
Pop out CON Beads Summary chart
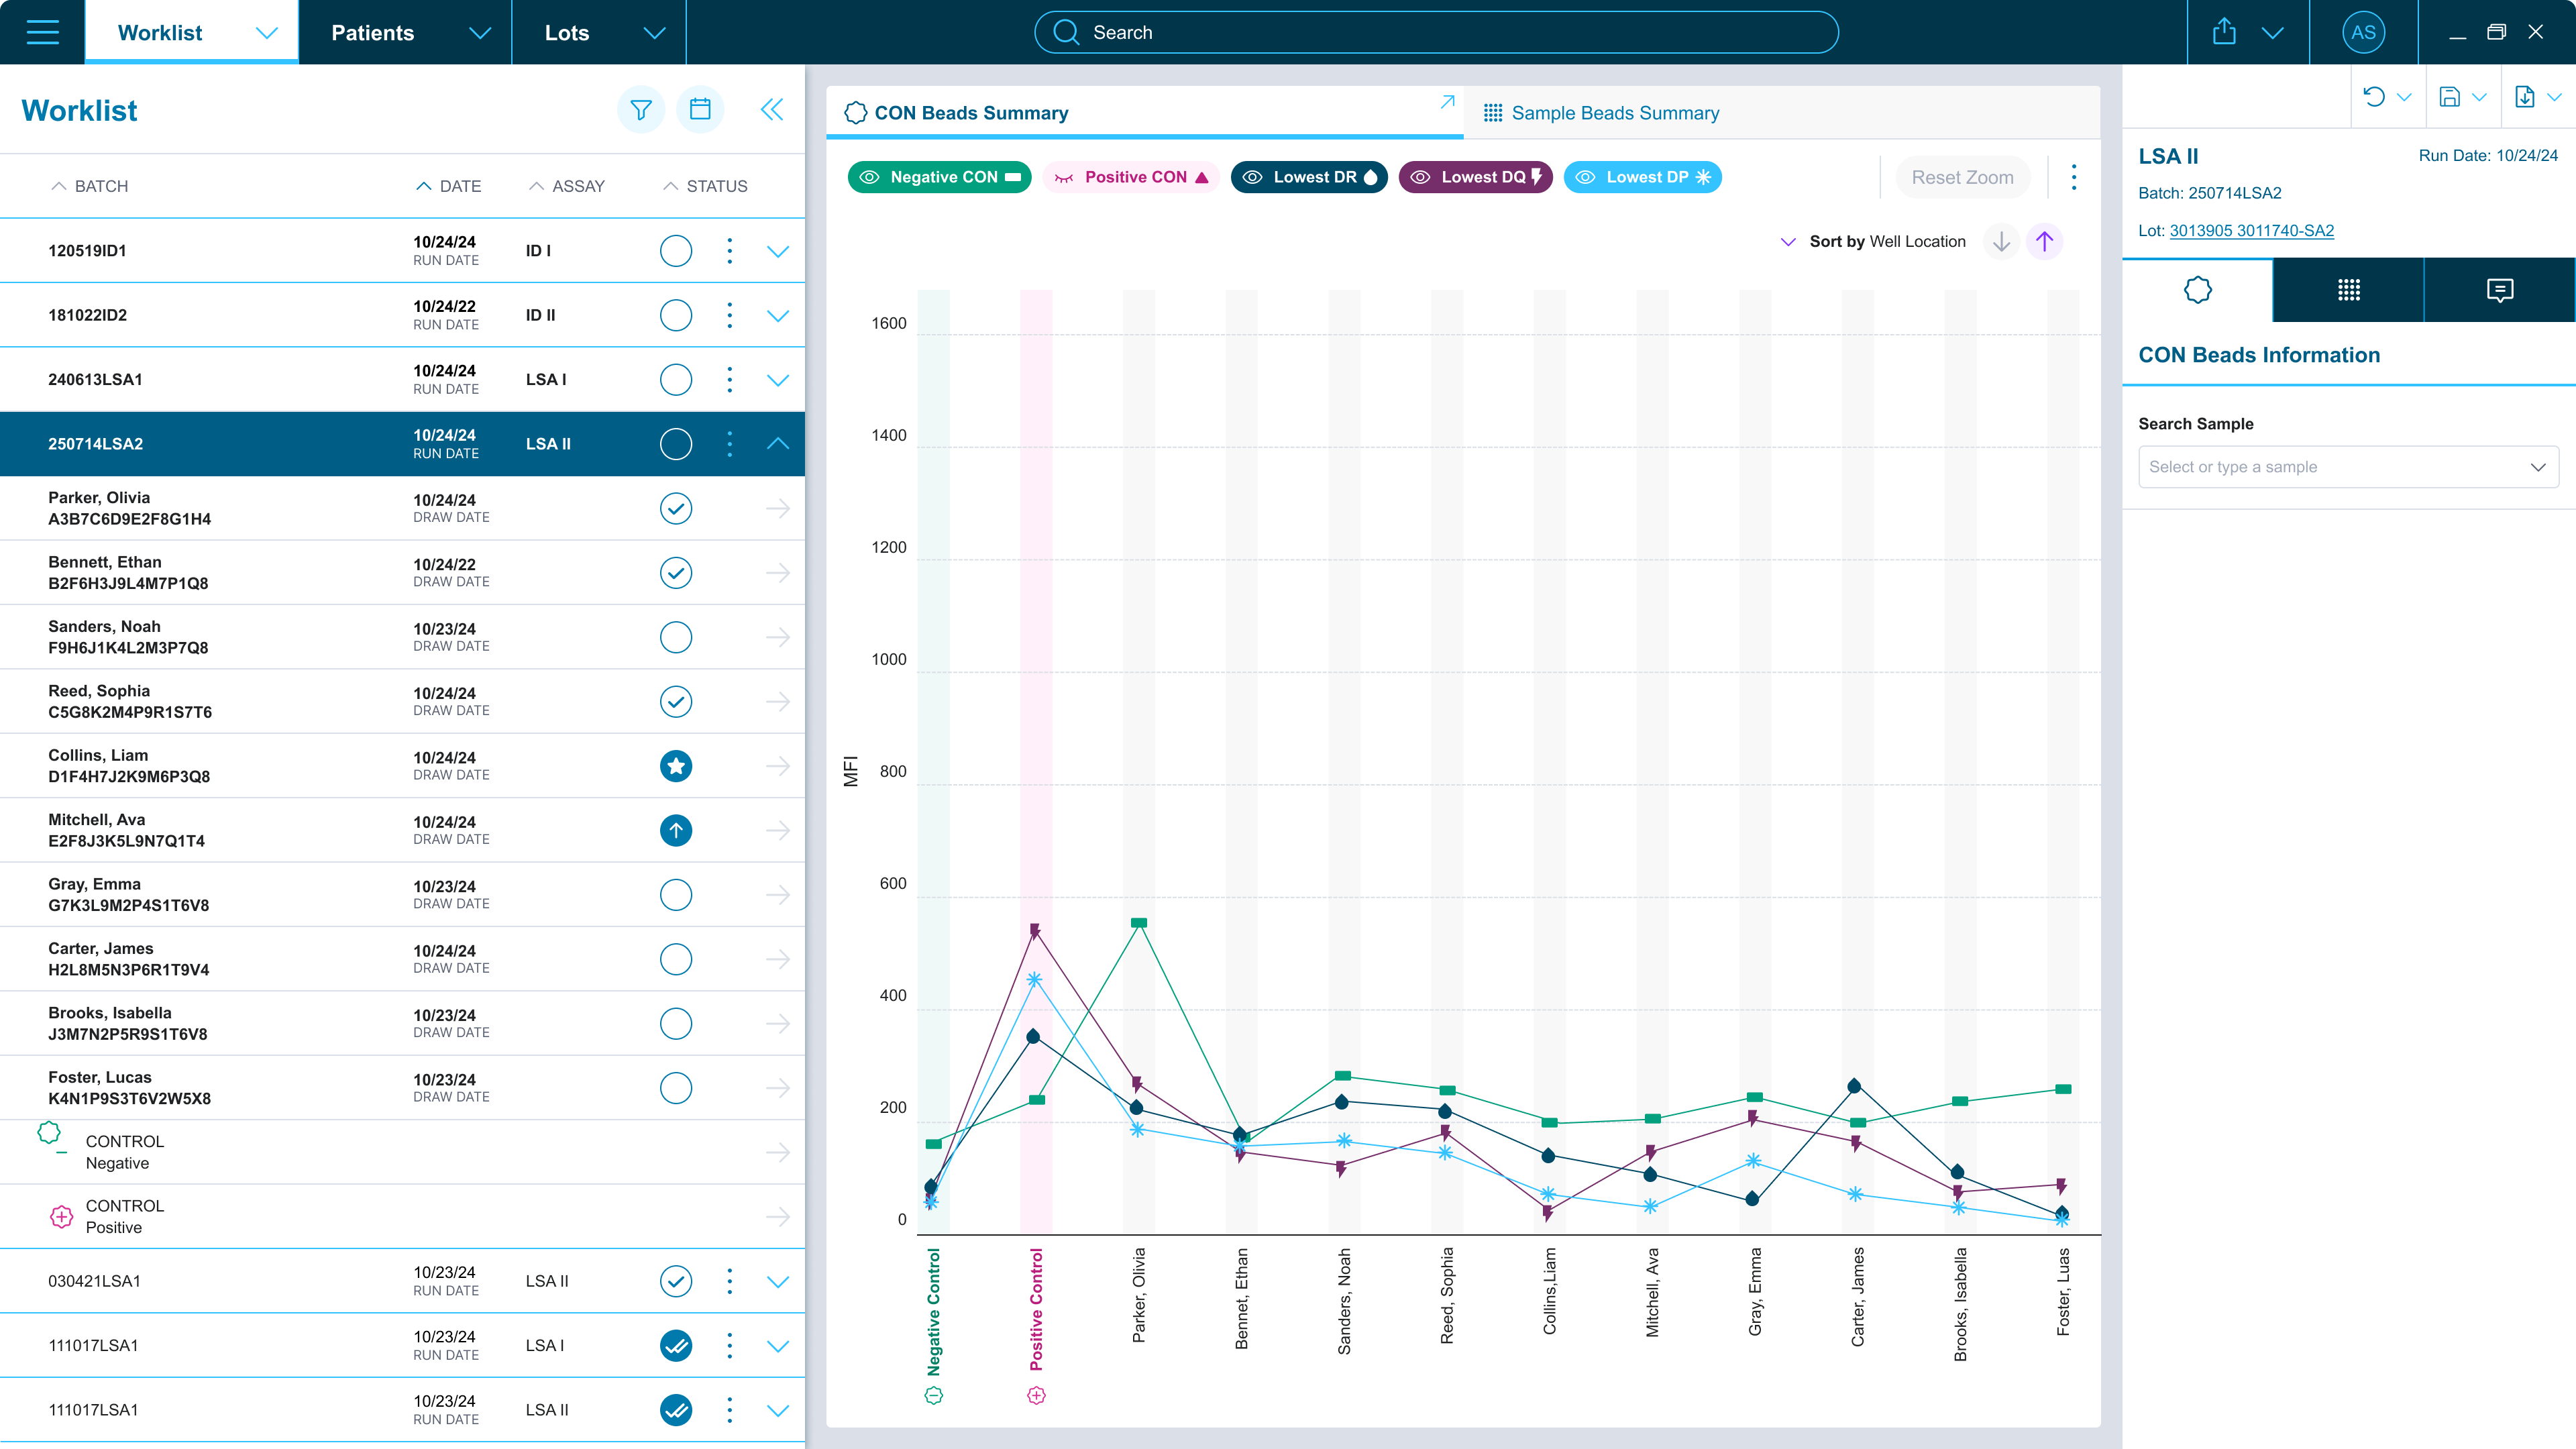[x=1447, y=102]
